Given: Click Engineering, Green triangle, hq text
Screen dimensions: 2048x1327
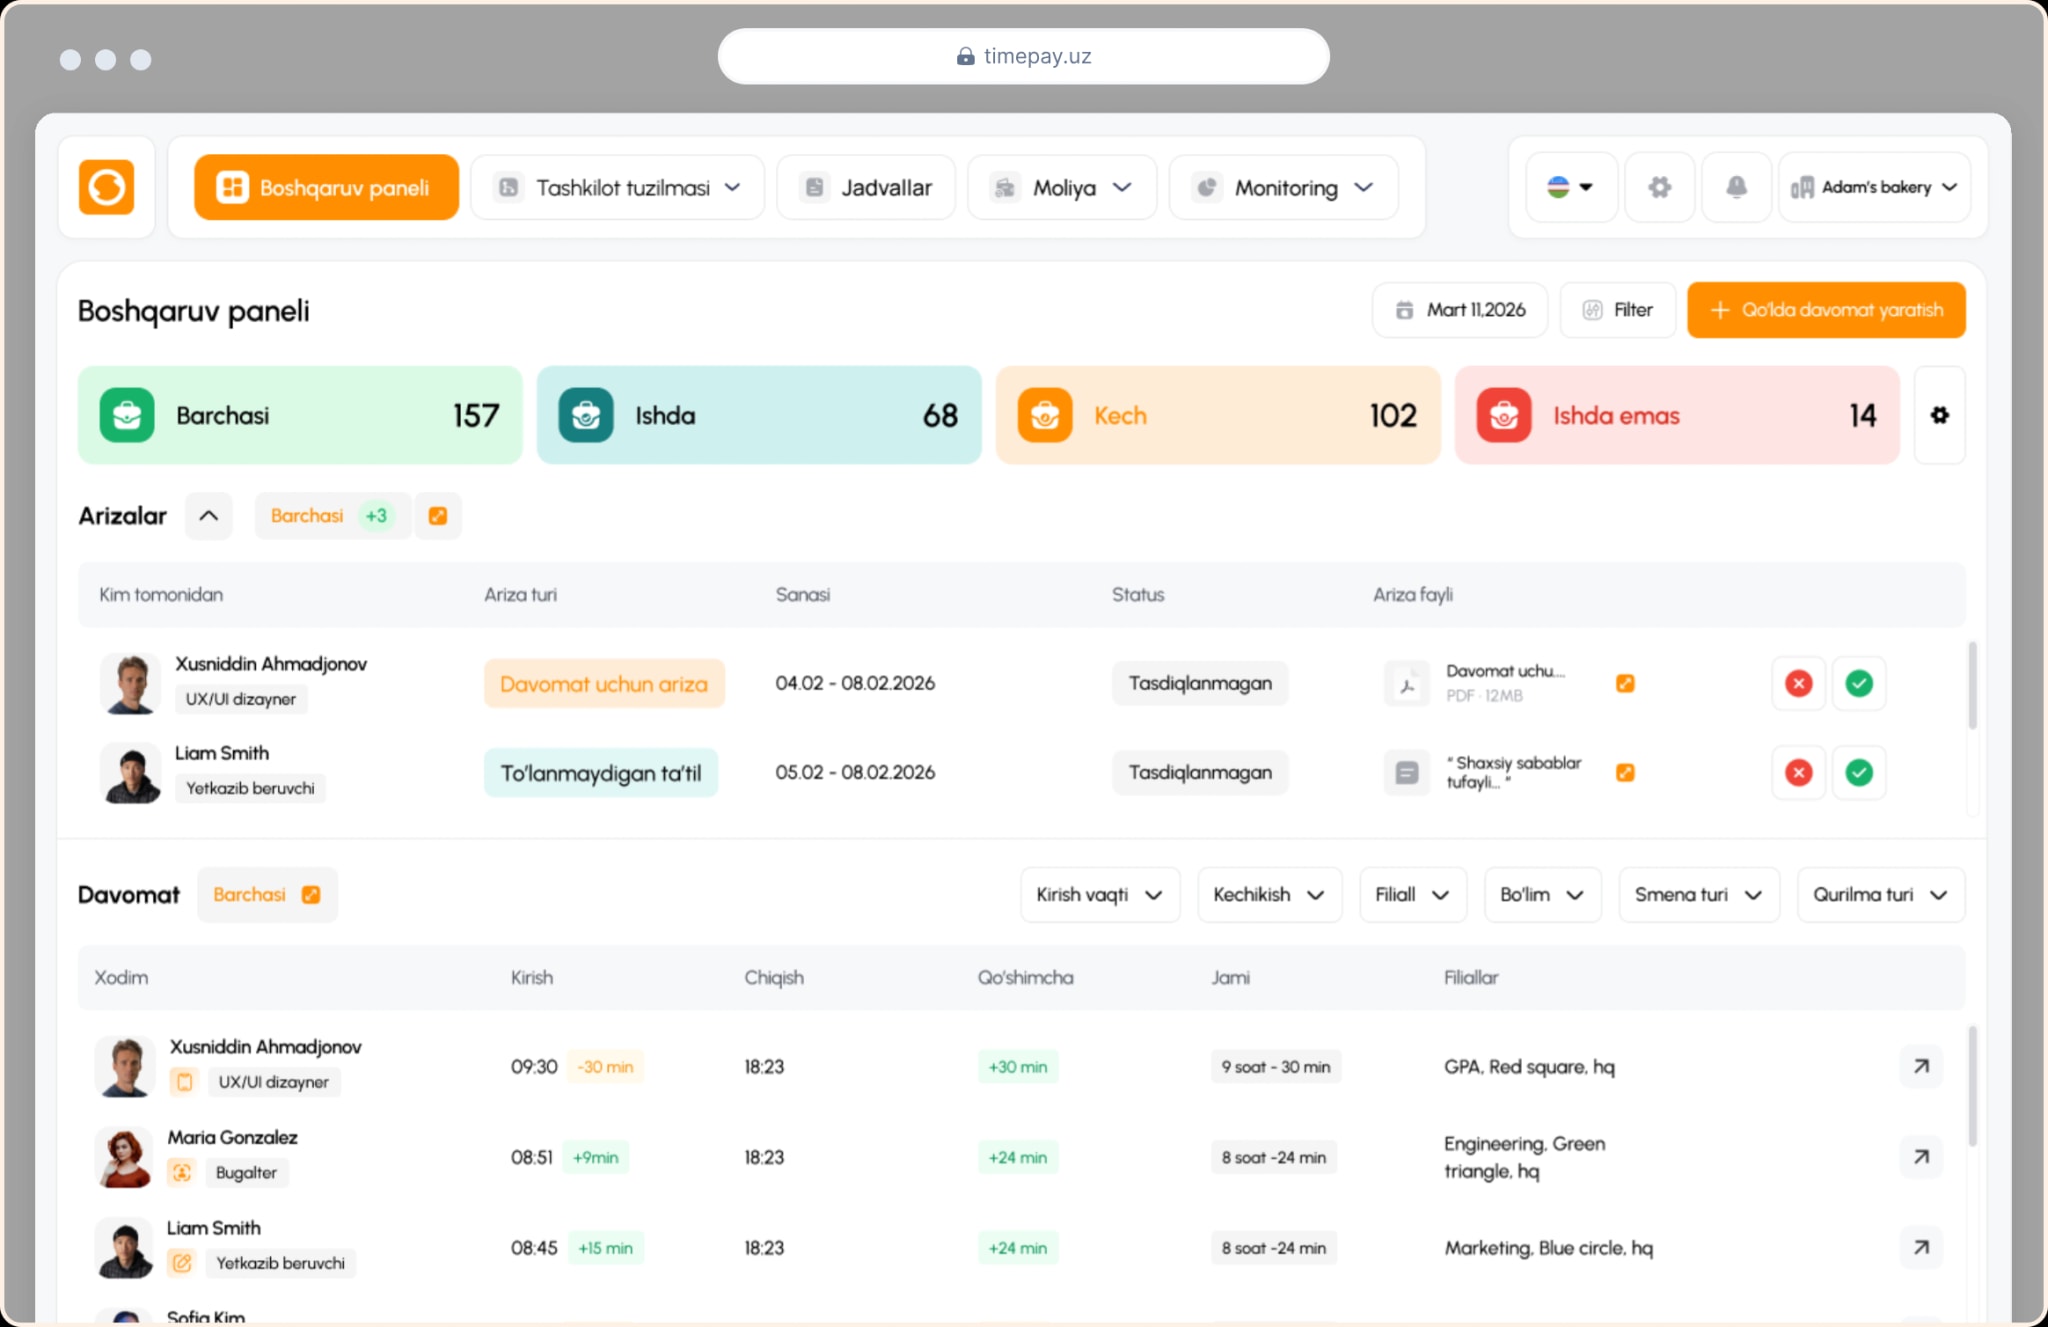Looking at the screenshot, I should 1525,1157.
